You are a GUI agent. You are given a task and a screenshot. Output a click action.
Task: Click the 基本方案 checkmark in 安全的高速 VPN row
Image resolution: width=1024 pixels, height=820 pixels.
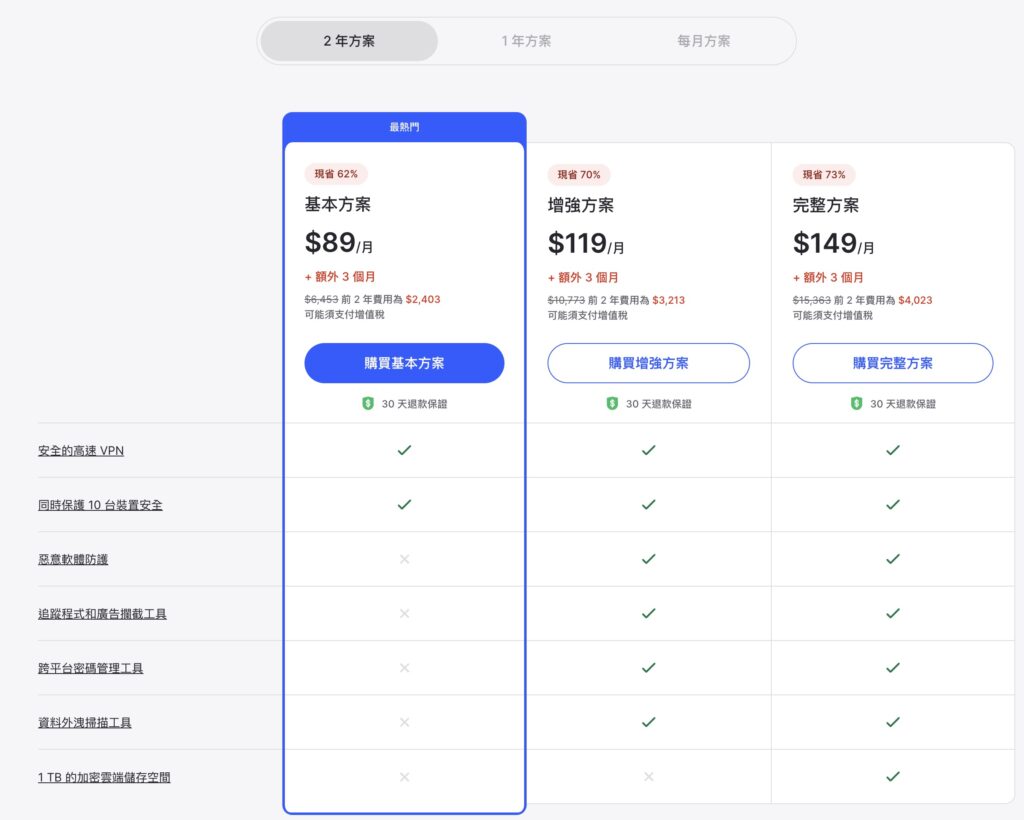pyautogui.click(x=404, y=450)
